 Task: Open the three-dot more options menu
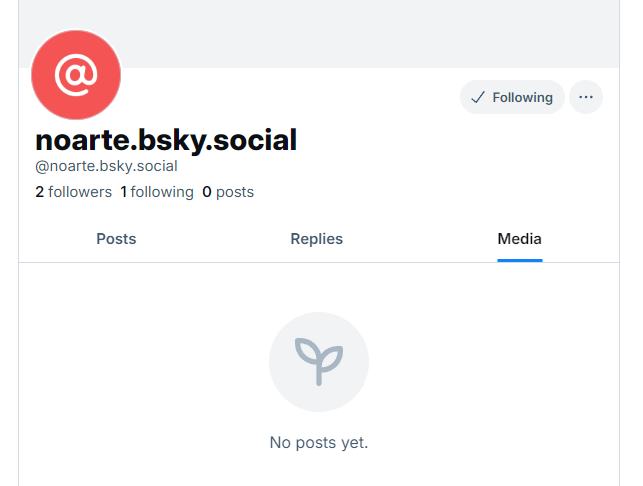[586, 97]
